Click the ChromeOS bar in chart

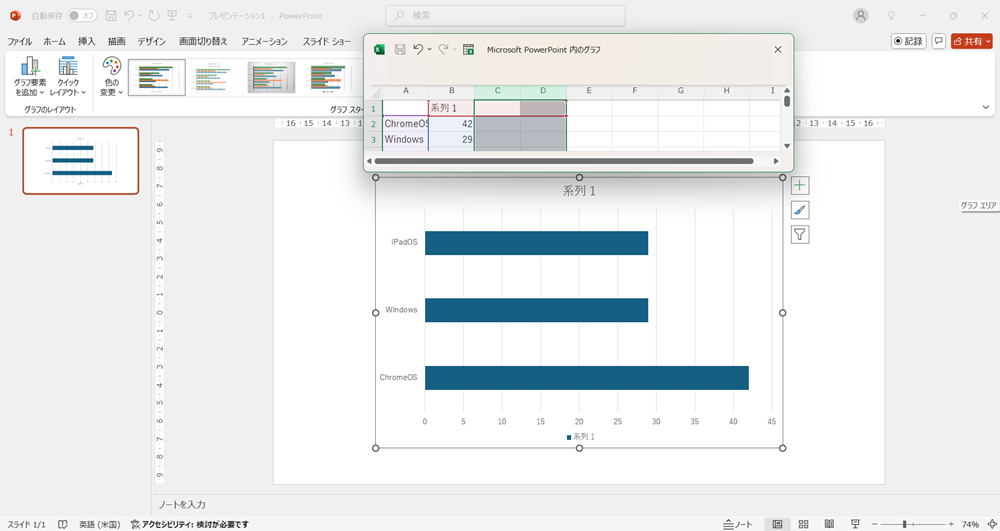pos(587,377)
